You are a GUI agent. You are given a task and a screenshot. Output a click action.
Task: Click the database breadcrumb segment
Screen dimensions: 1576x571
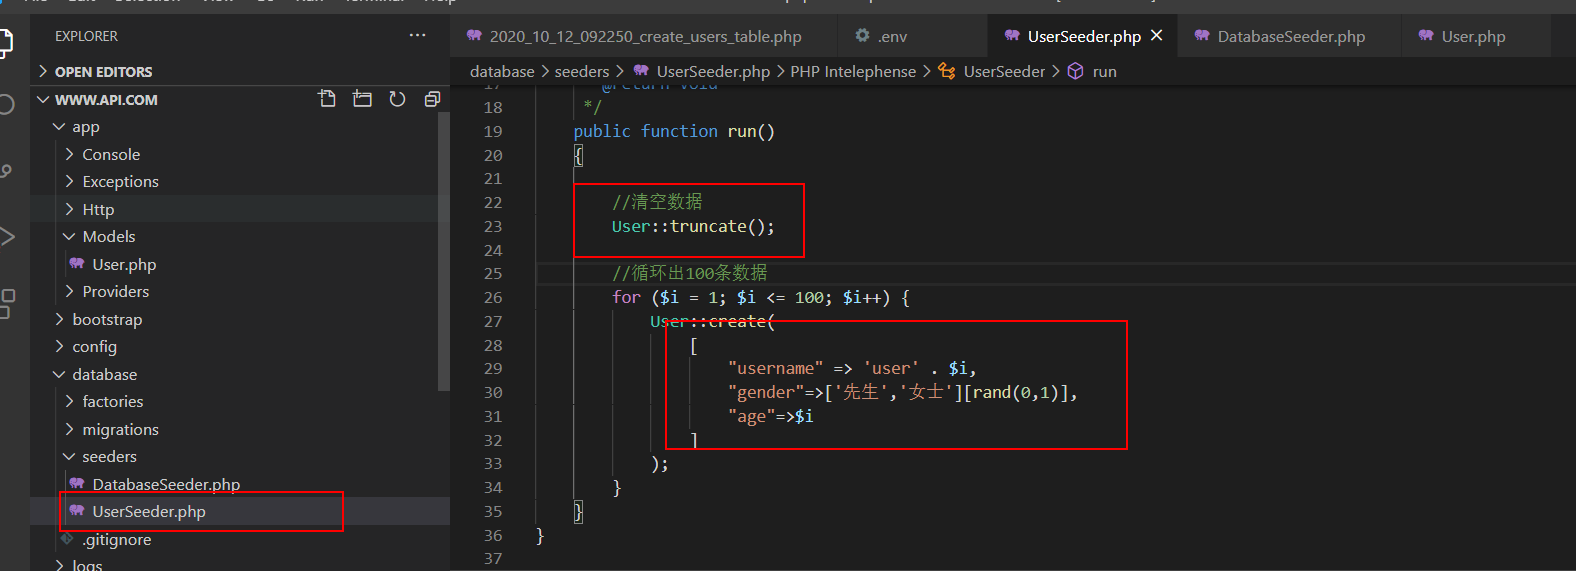click(x=502, y=71)
